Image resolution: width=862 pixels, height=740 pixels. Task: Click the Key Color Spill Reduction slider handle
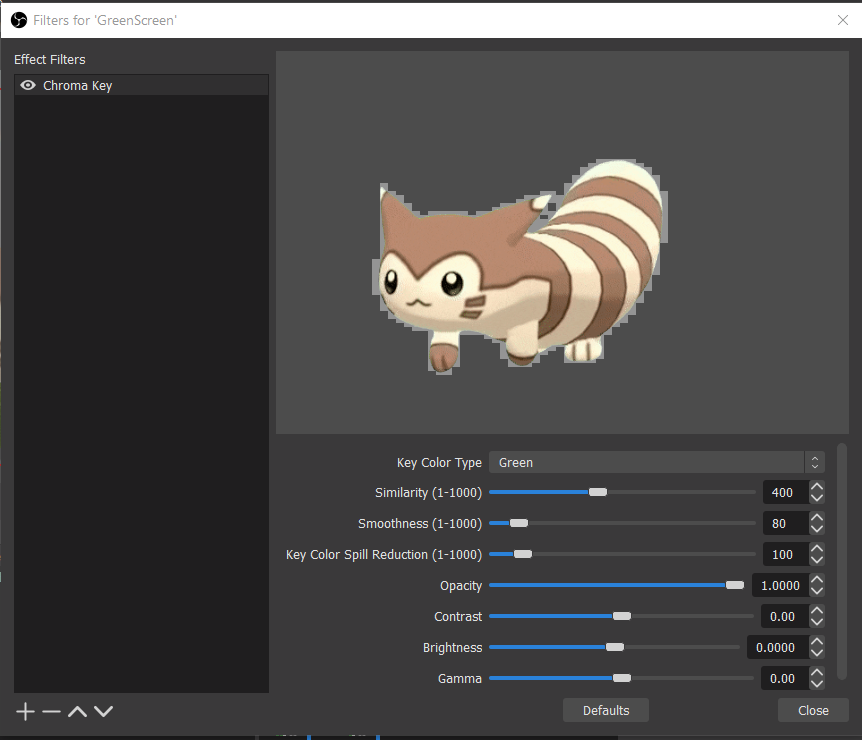[523, 554]
